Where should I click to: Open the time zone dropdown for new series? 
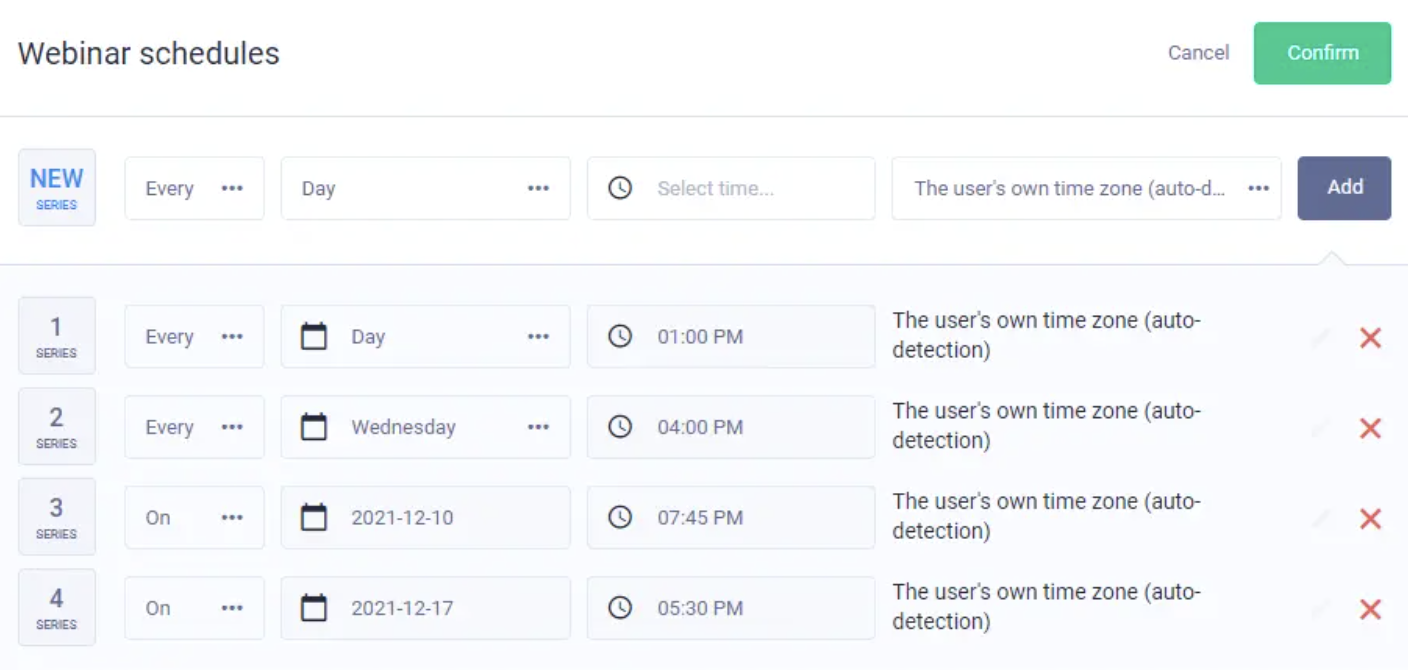click(1086, 188)
